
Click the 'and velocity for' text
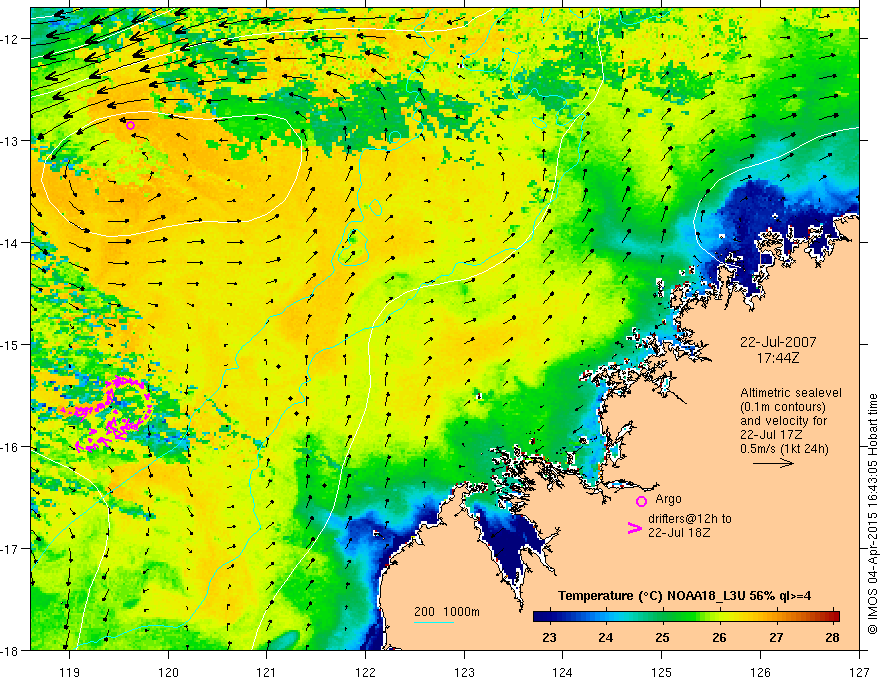pyautogui.click(x=783, y=421)
